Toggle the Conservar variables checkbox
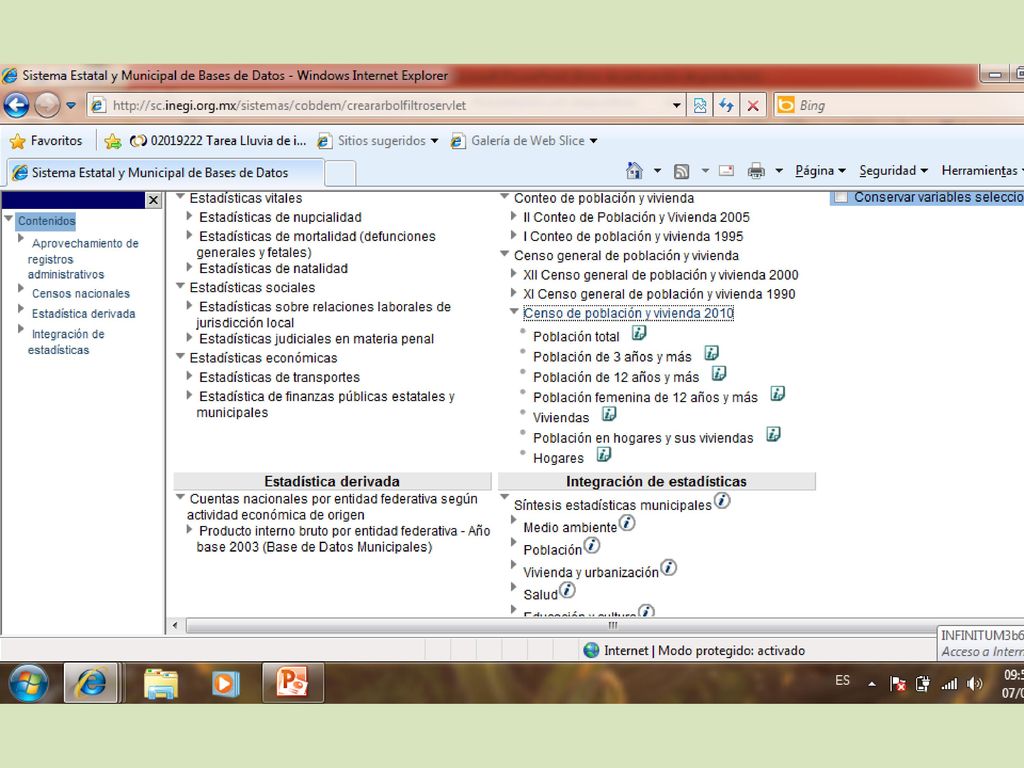Screen dimensions: 1024x768 point(841,197)
